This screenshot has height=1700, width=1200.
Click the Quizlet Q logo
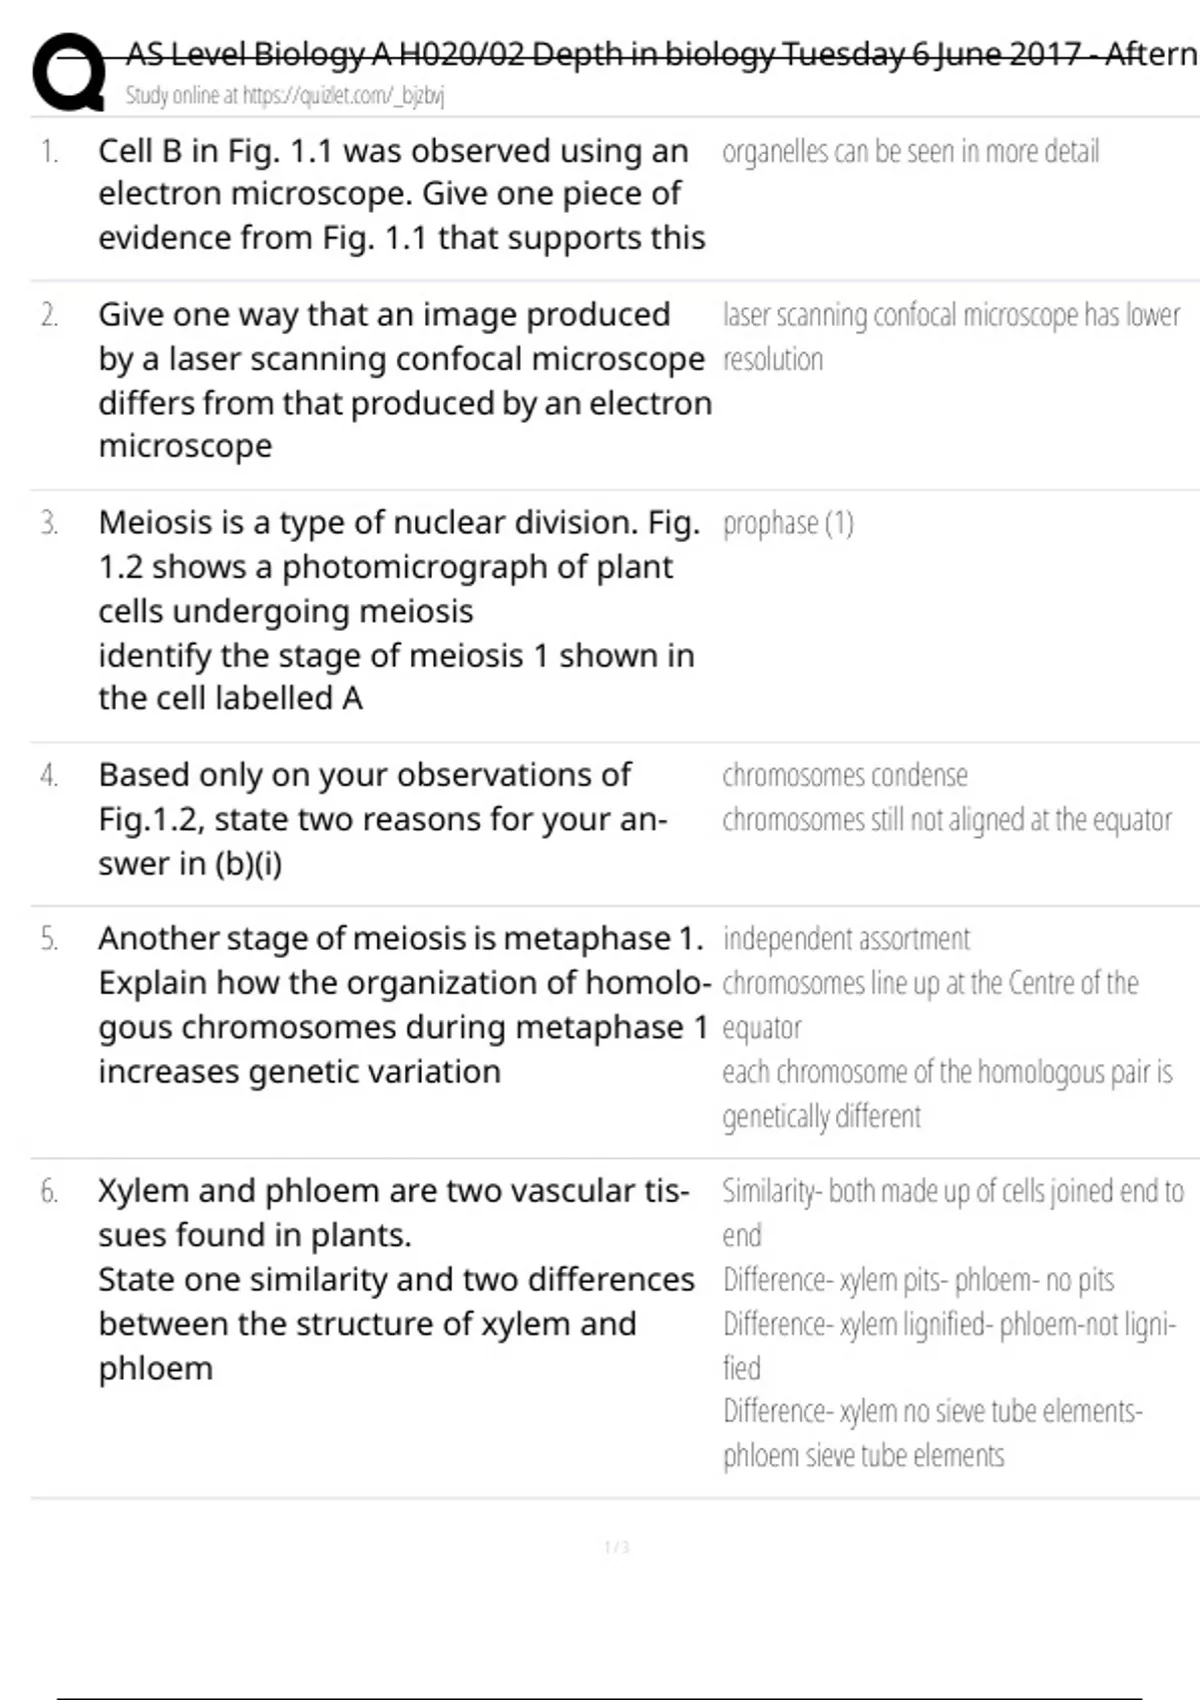tap(68, 73)
